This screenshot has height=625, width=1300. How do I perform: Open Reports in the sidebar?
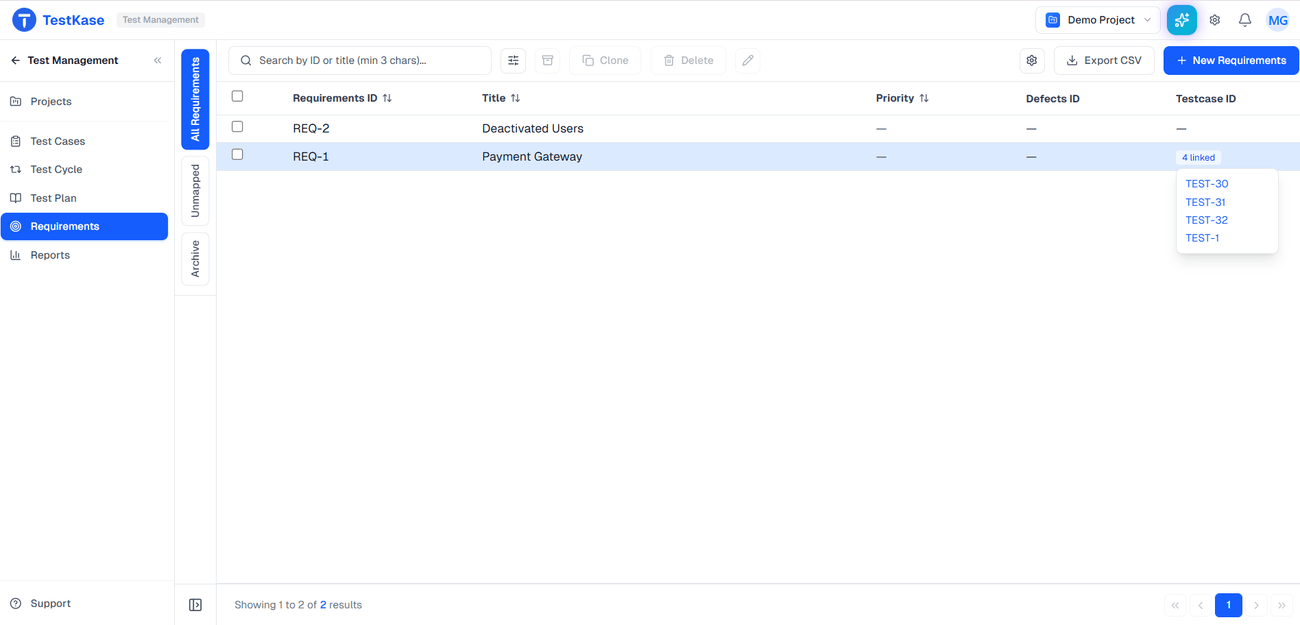[x=84, y=256]
